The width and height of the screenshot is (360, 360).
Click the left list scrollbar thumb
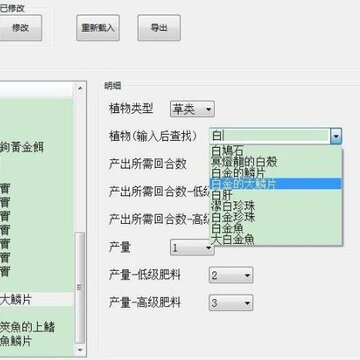point(80,288)
